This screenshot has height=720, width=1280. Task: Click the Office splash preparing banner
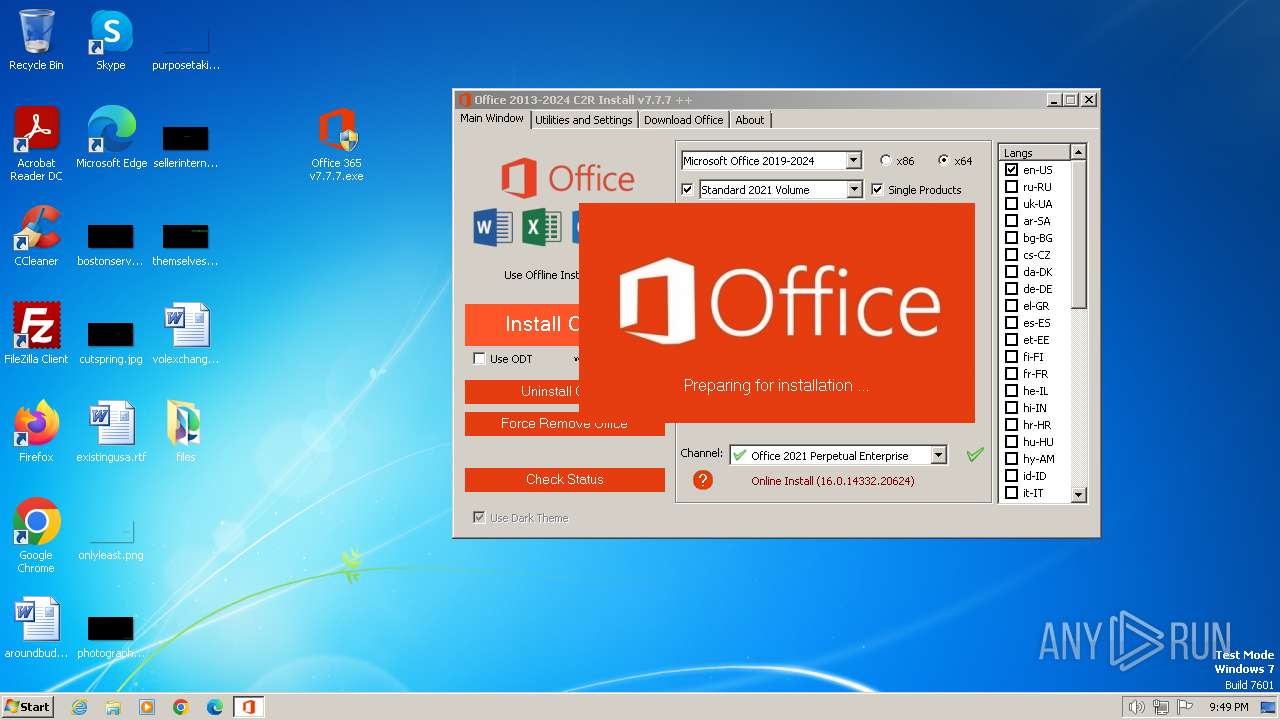coord(777,313)
